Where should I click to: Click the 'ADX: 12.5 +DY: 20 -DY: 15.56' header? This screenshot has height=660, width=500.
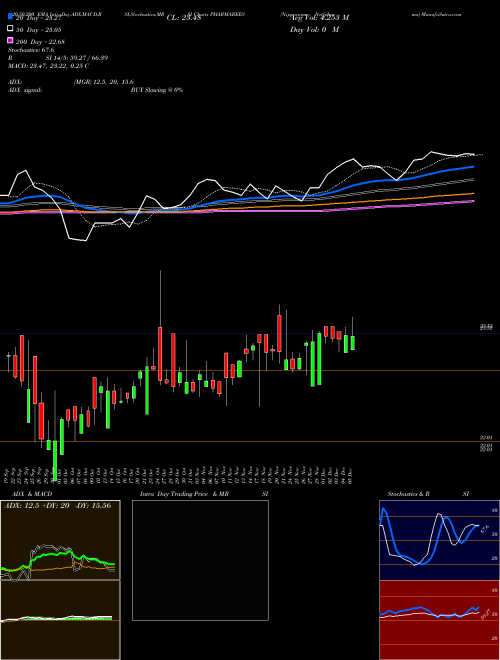coord(57,506)
